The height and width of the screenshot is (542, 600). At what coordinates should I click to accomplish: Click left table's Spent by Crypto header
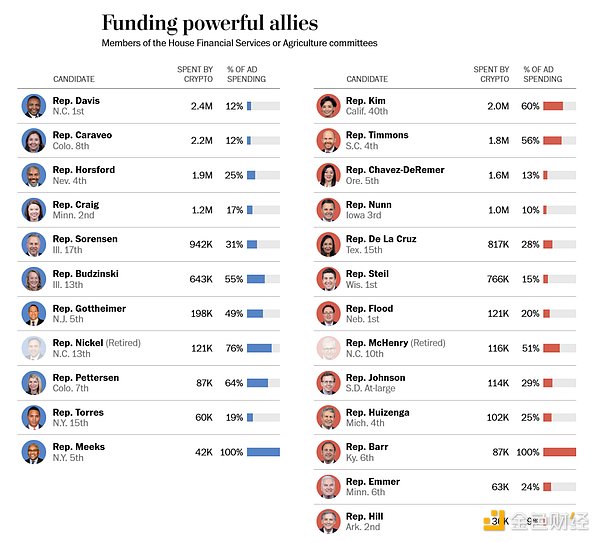194,74
